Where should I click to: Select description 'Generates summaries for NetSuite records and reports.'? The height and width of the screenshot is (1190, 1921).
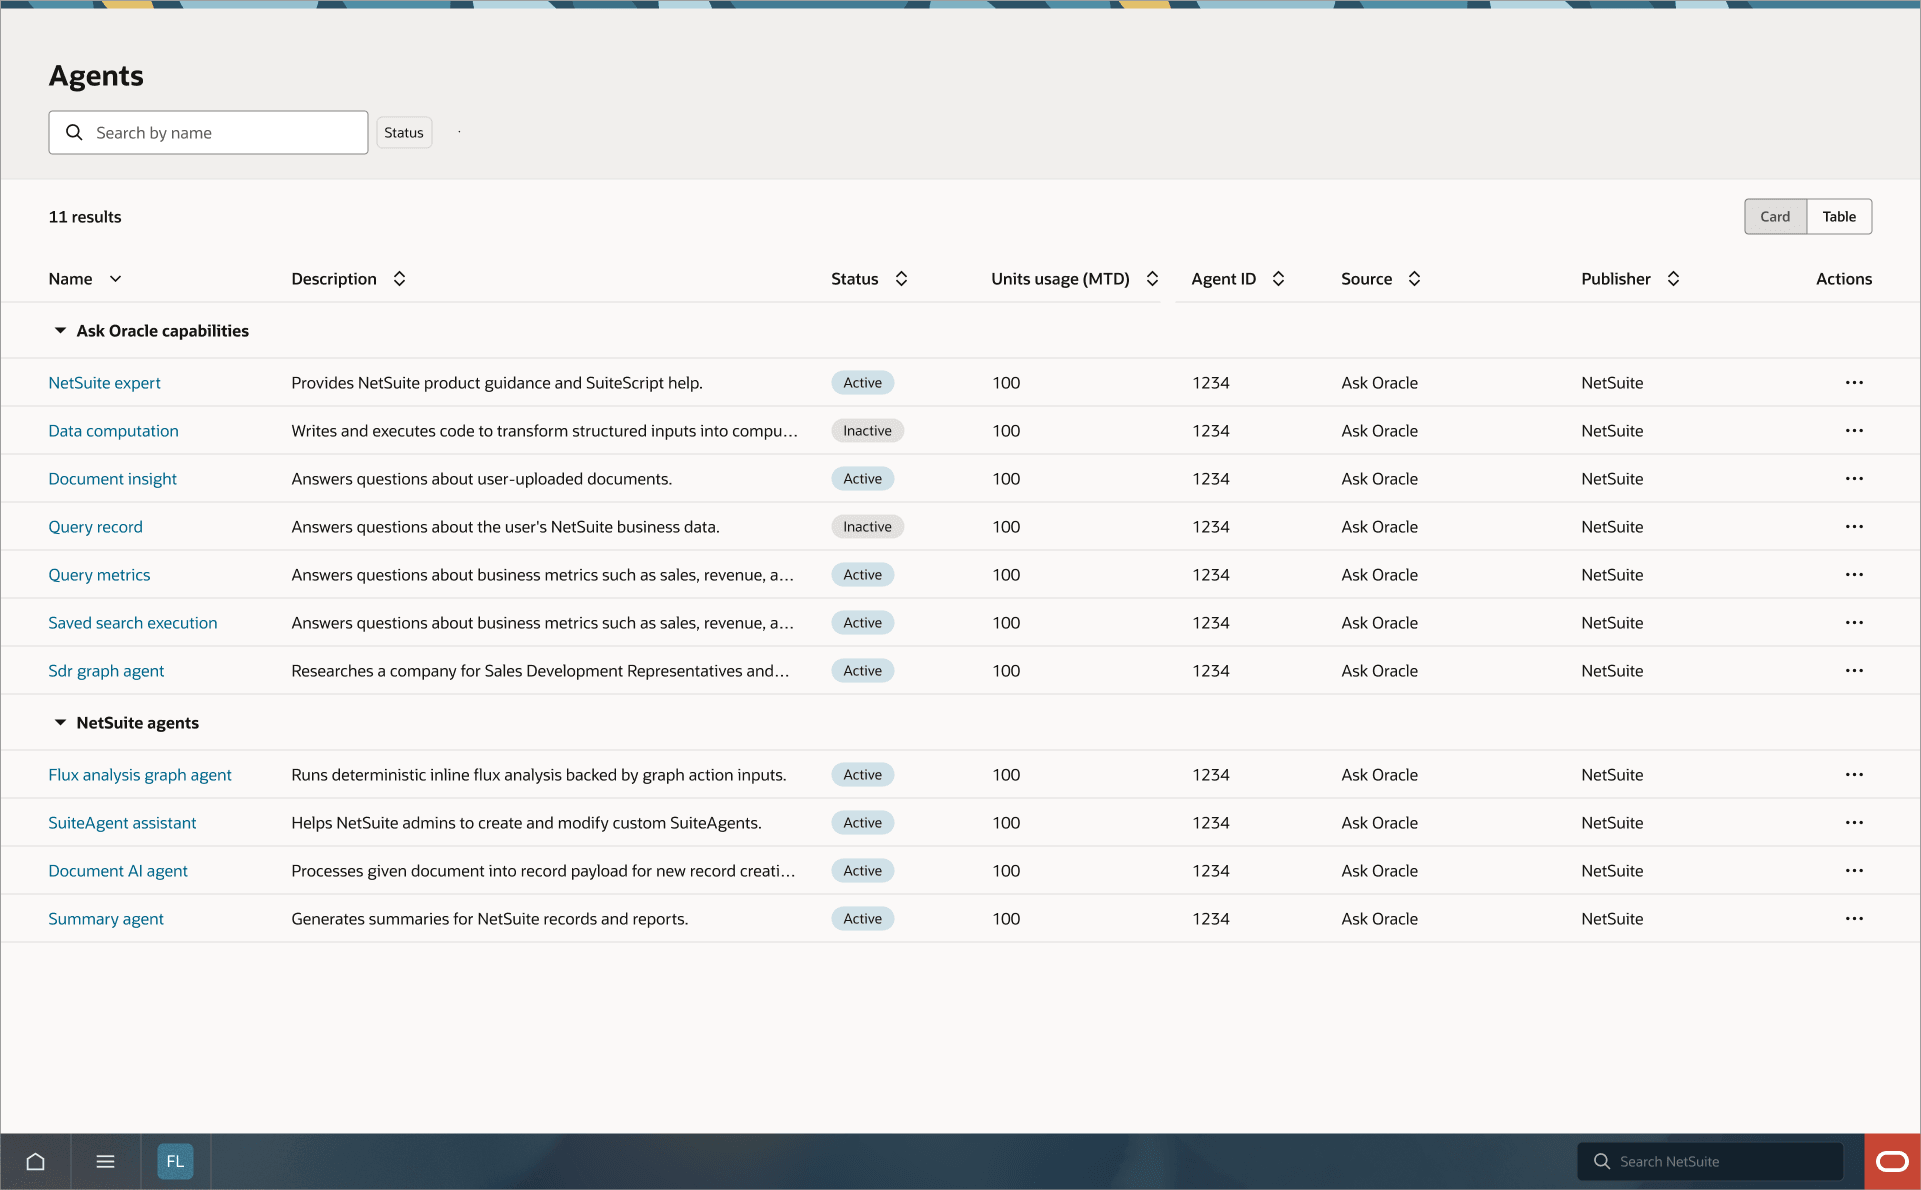tap(490, 919)
